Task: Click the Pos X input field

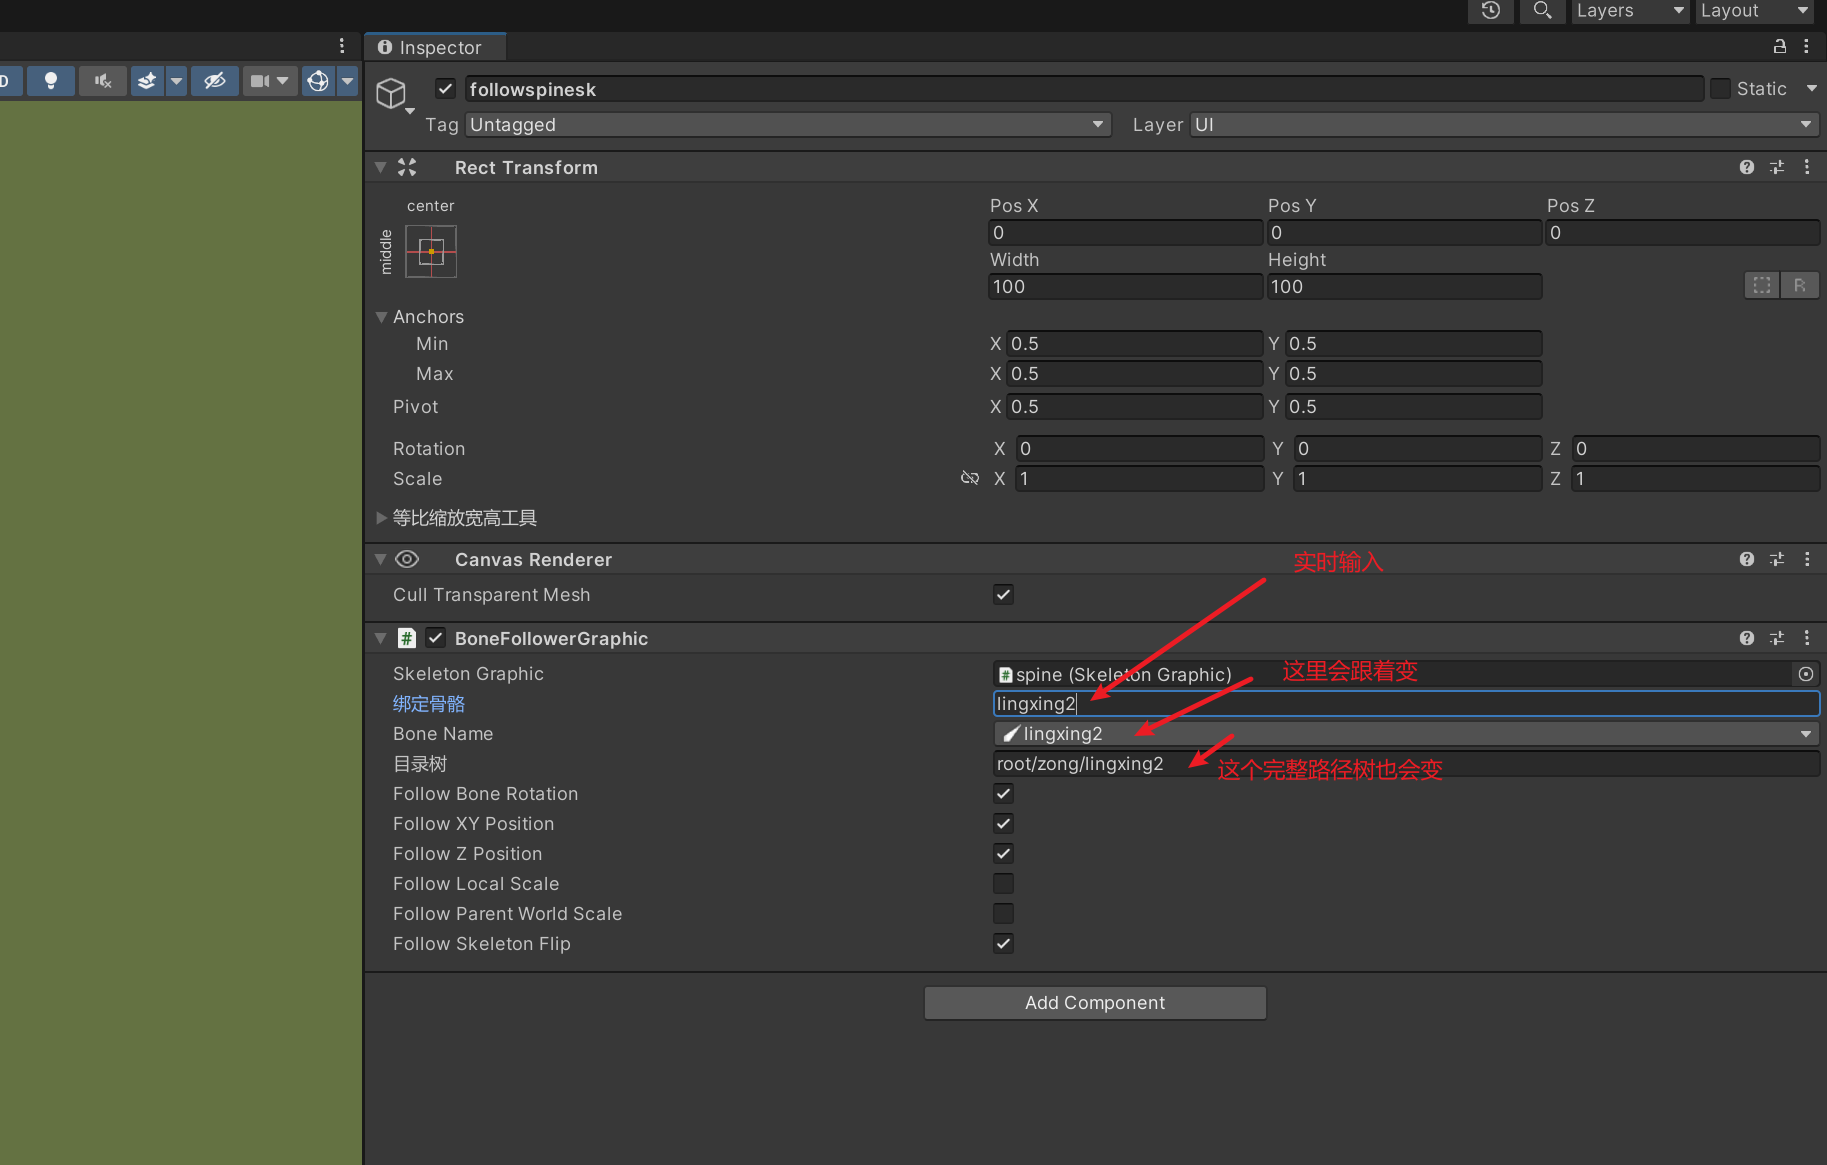Action: click(x=1125, y=233)
